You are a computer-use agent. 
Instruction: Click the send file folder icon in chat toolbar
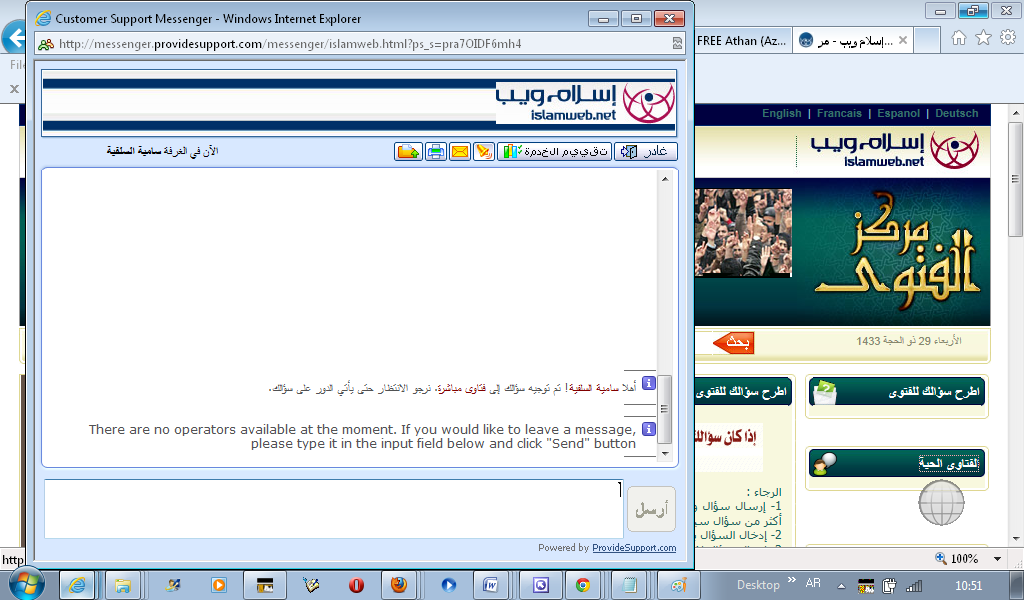pos(408,151)
